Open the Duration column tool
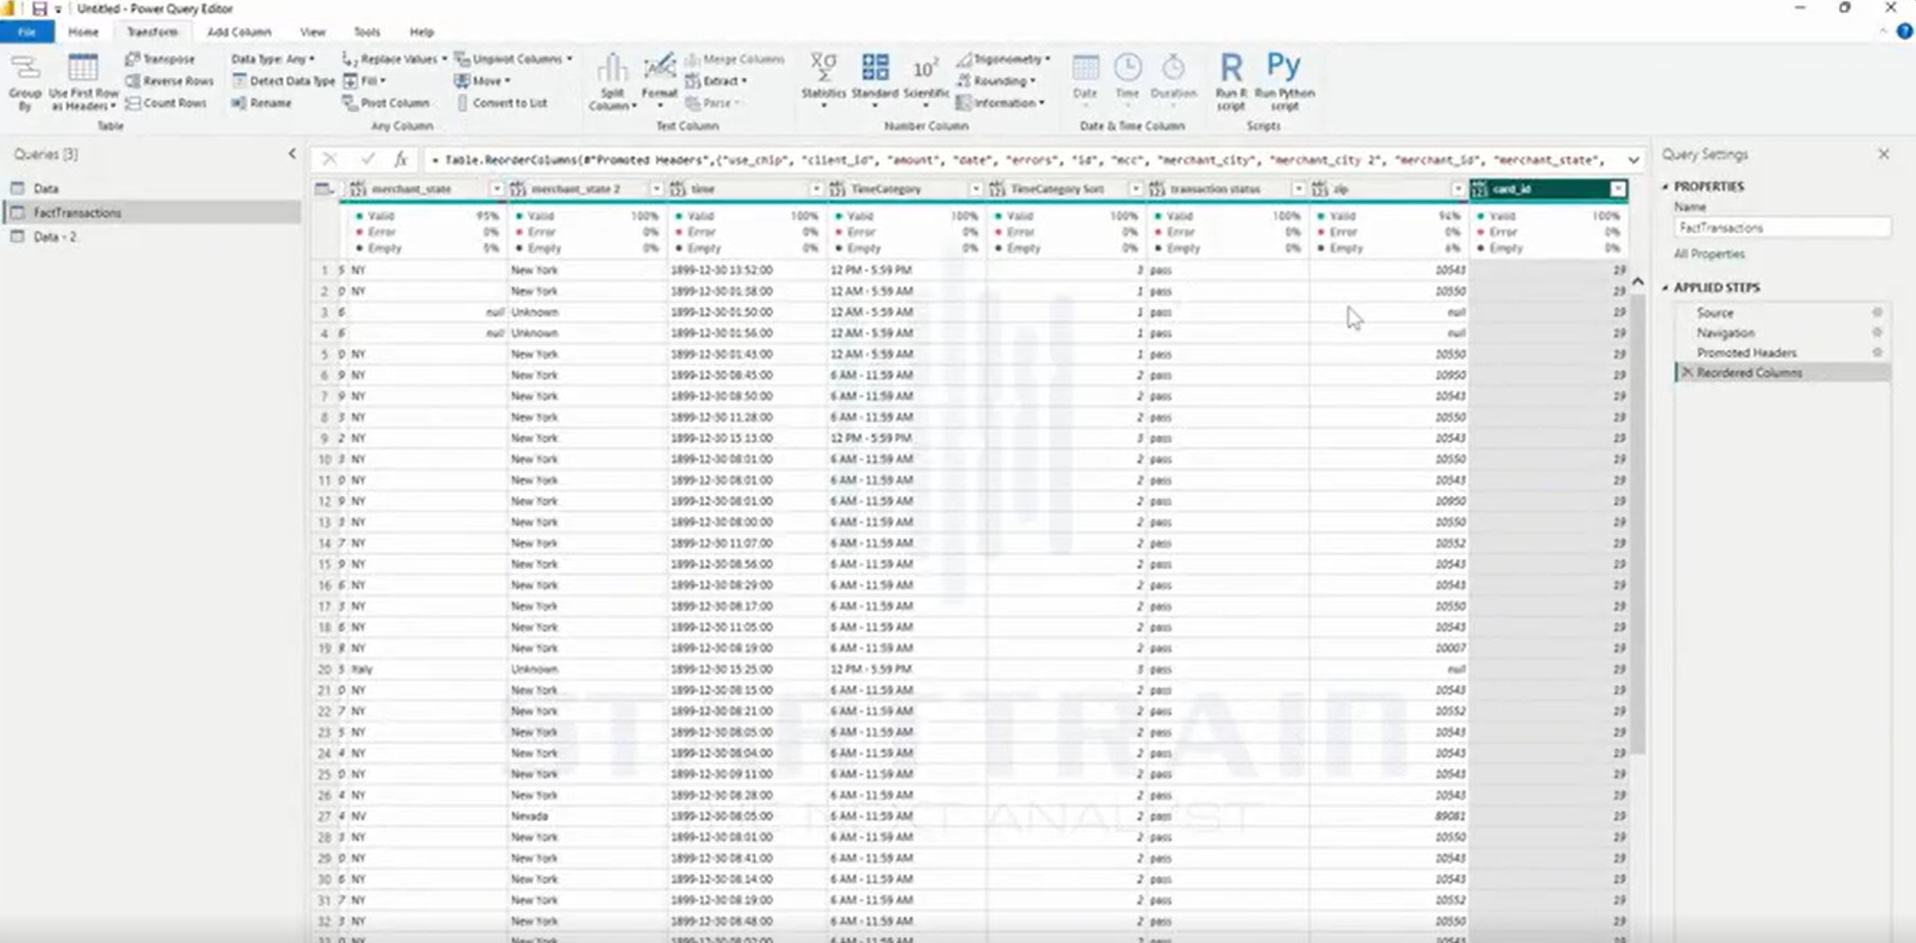 pos(1173,79)
